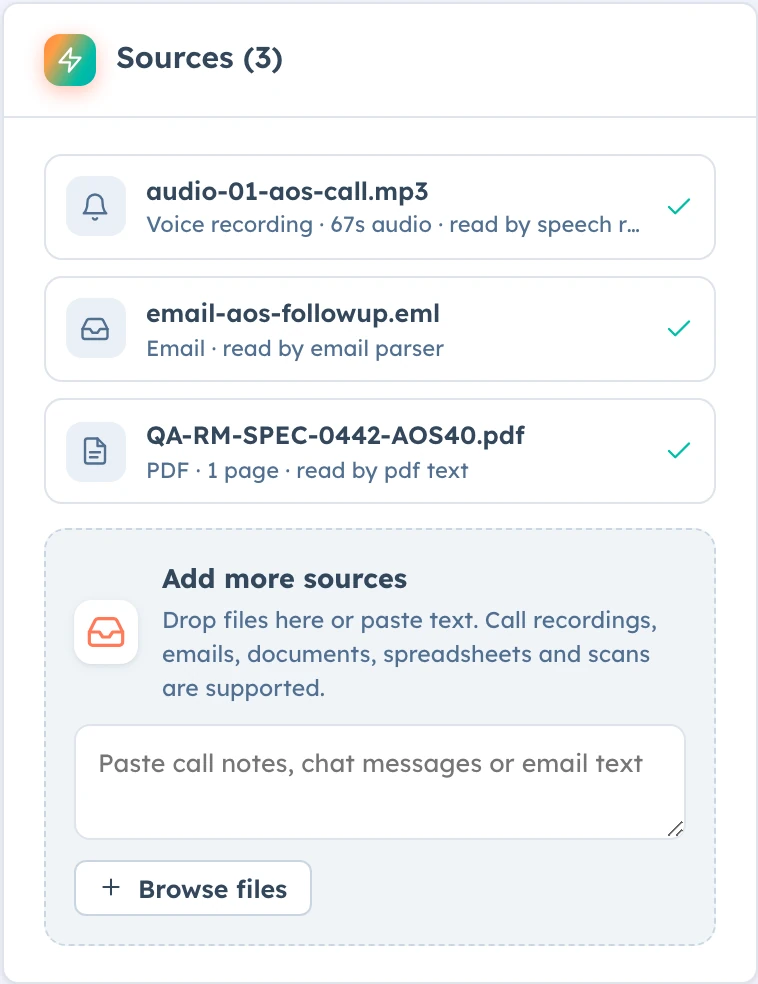This screenshot has width=758, height=984.
Task: Click the green checkmark on email-aos-followup.eml
Action: [679, 328]
